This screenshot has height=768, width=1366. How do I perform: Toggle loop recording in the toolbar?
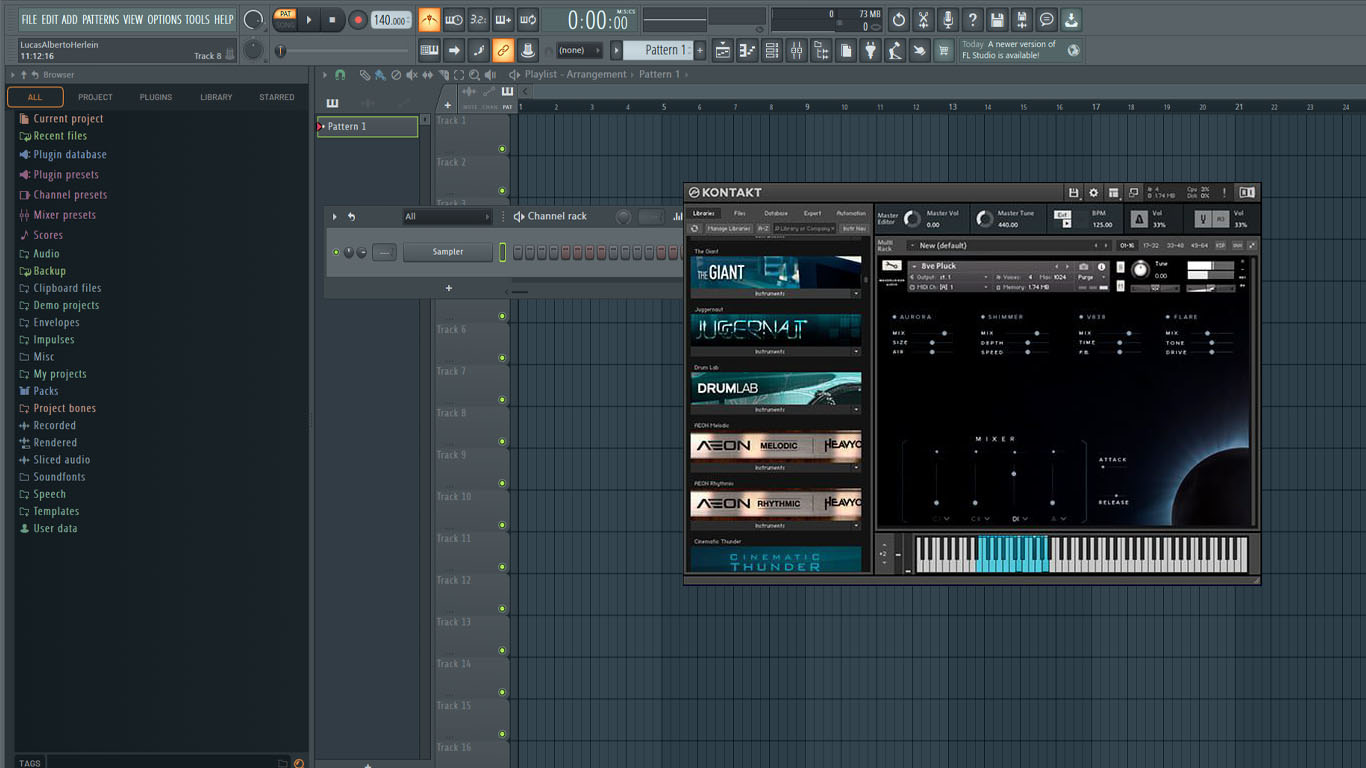(x=528, y=19)
